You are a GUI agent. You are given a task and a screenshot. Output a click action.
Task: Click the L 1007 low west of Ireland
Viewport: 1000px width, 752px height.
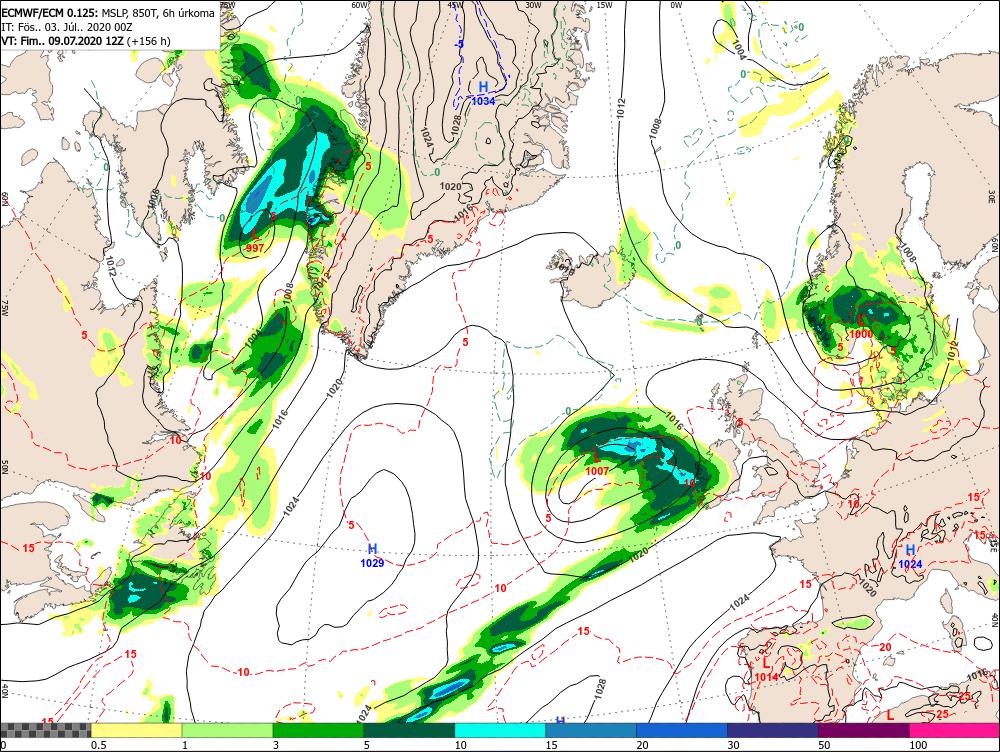pos(597,464)
